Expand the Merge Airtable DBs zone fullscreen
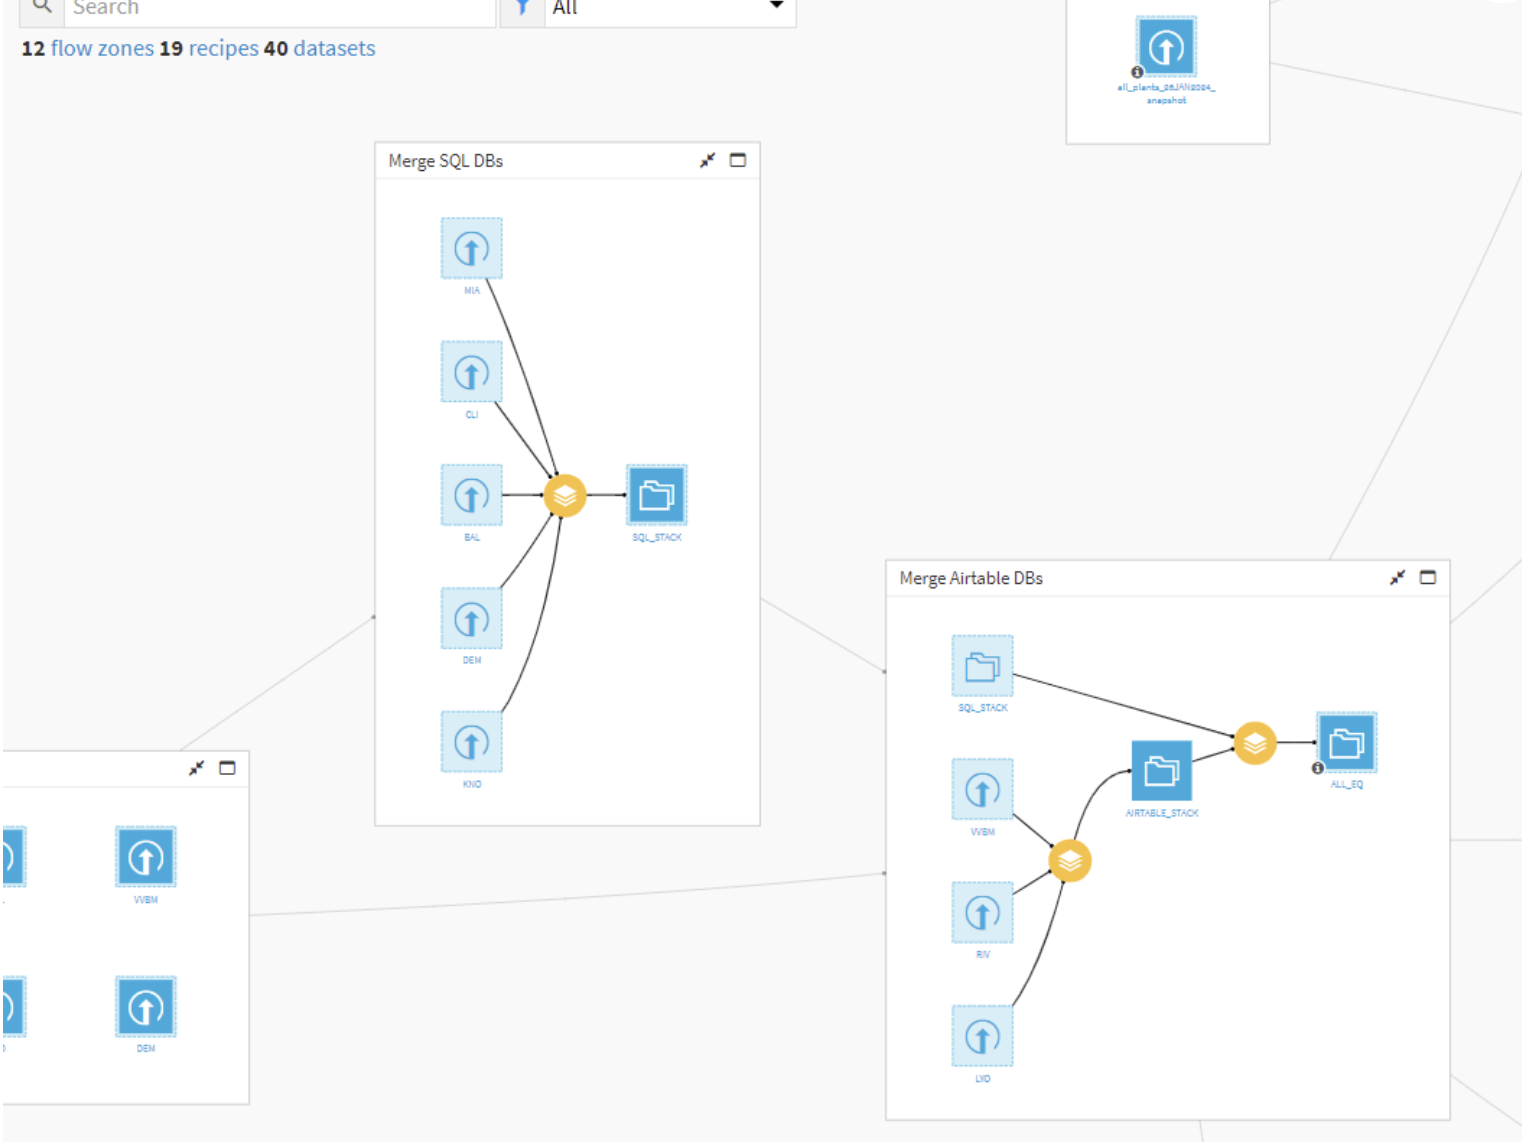This screenshot has height=1142, width=1522. [x=1428, y=578]
